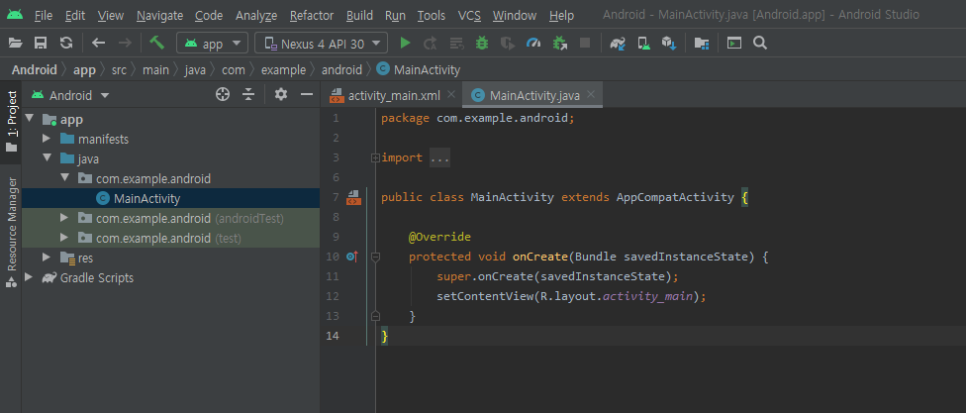Viewport: 966px width, 413px height.
Task: Expand com.example.android (test) arrow
Action: [64, 237]
